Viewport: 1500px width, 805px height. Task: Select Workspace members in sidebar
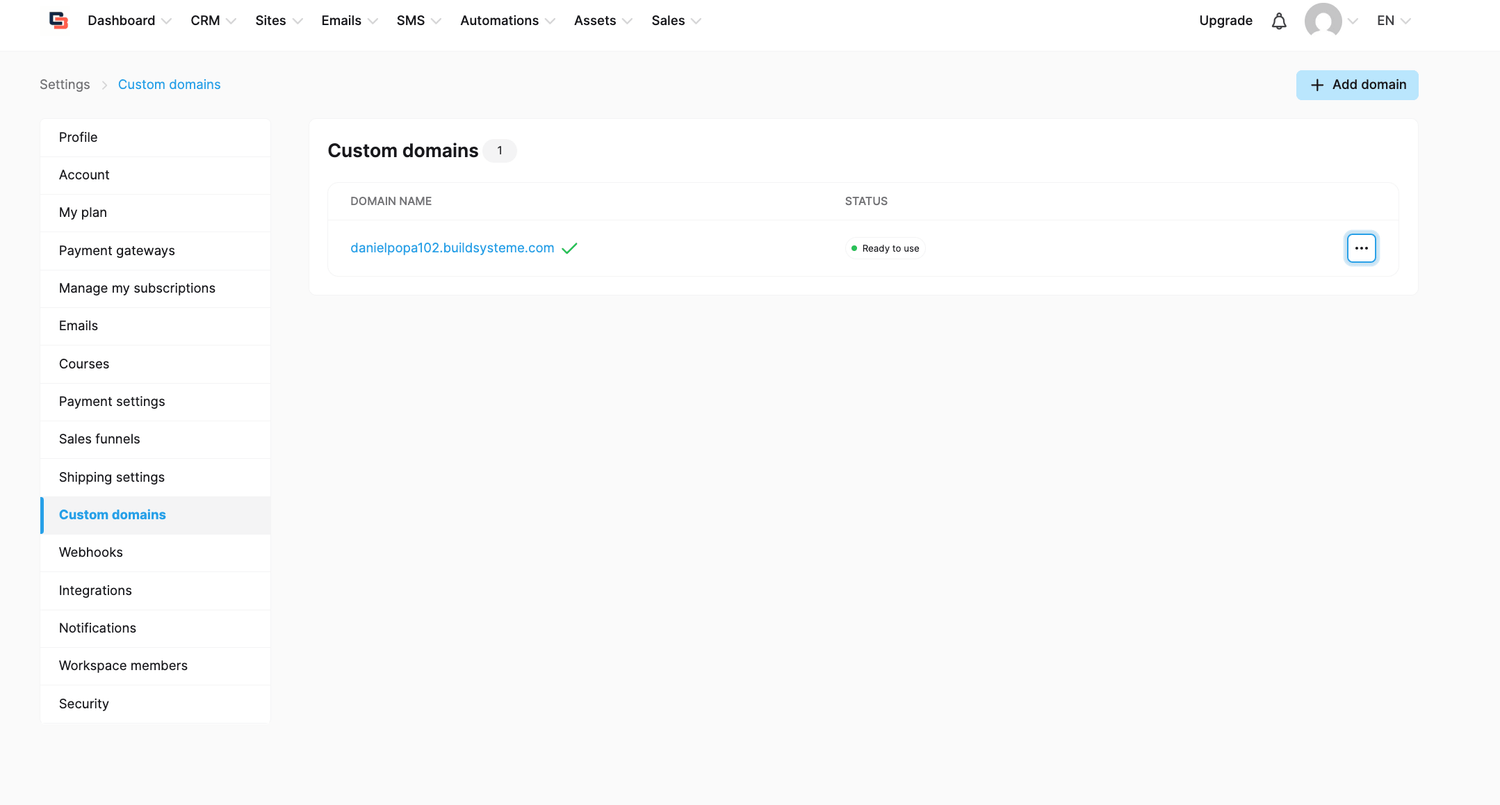[155, 666]
